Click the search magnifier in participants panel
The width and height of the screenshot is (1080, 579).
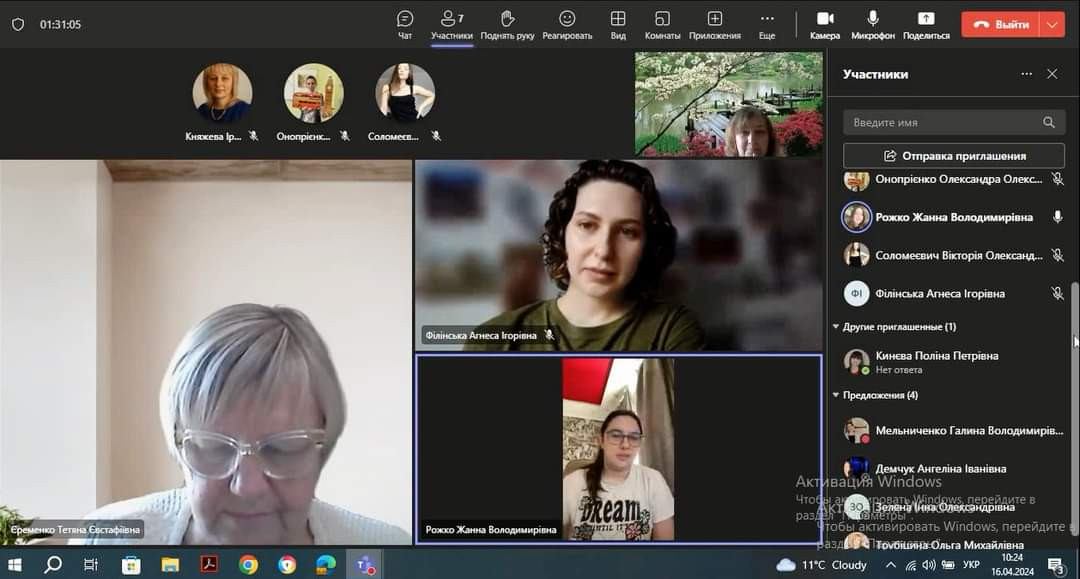[x=1048, y=122]
